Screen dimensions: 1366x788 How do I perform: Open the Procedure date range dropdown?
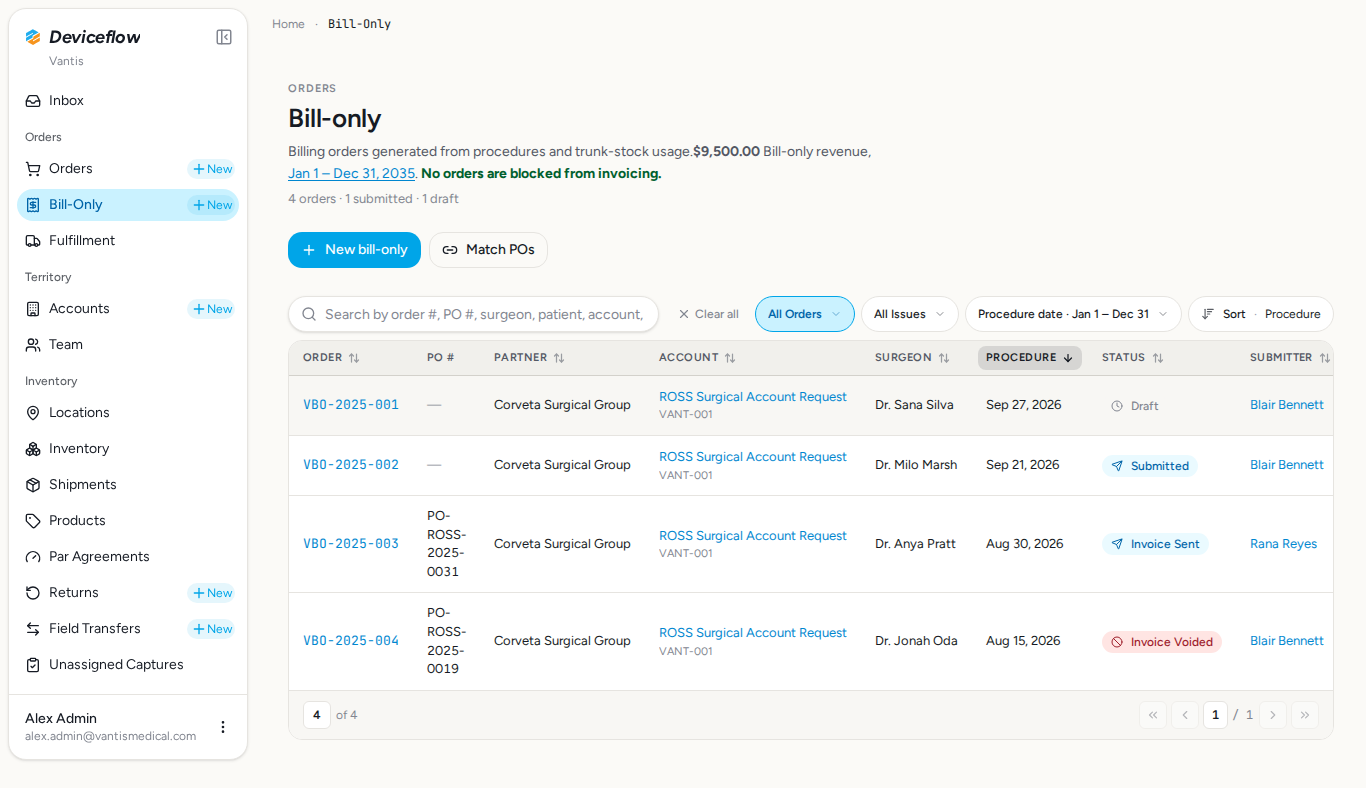coord(1073,314)
